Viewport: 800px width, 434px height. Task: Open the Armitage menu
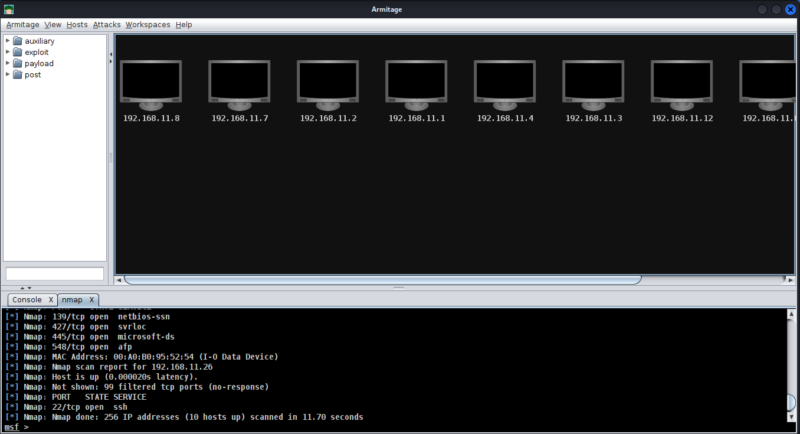click(x=22, y=24)
